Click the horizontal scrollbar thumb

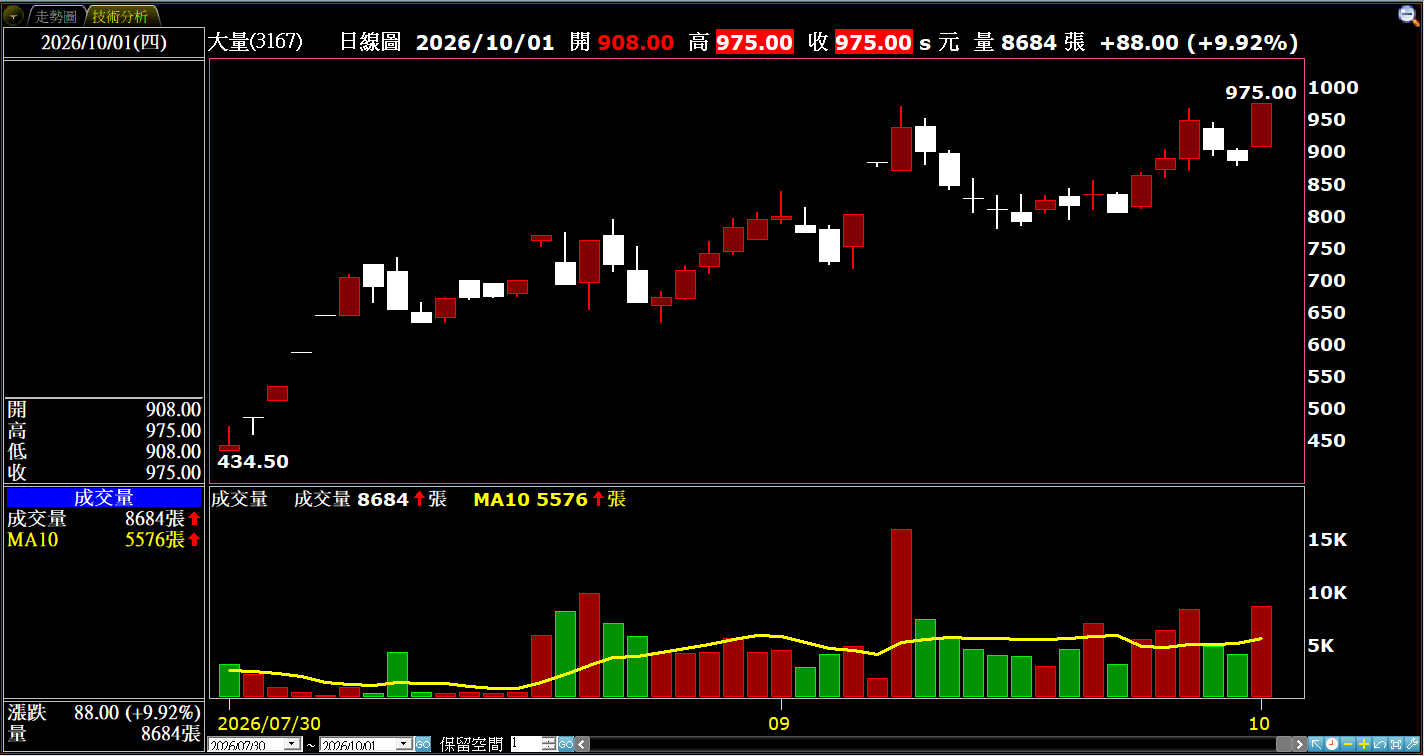click(x=1284, y=744)
